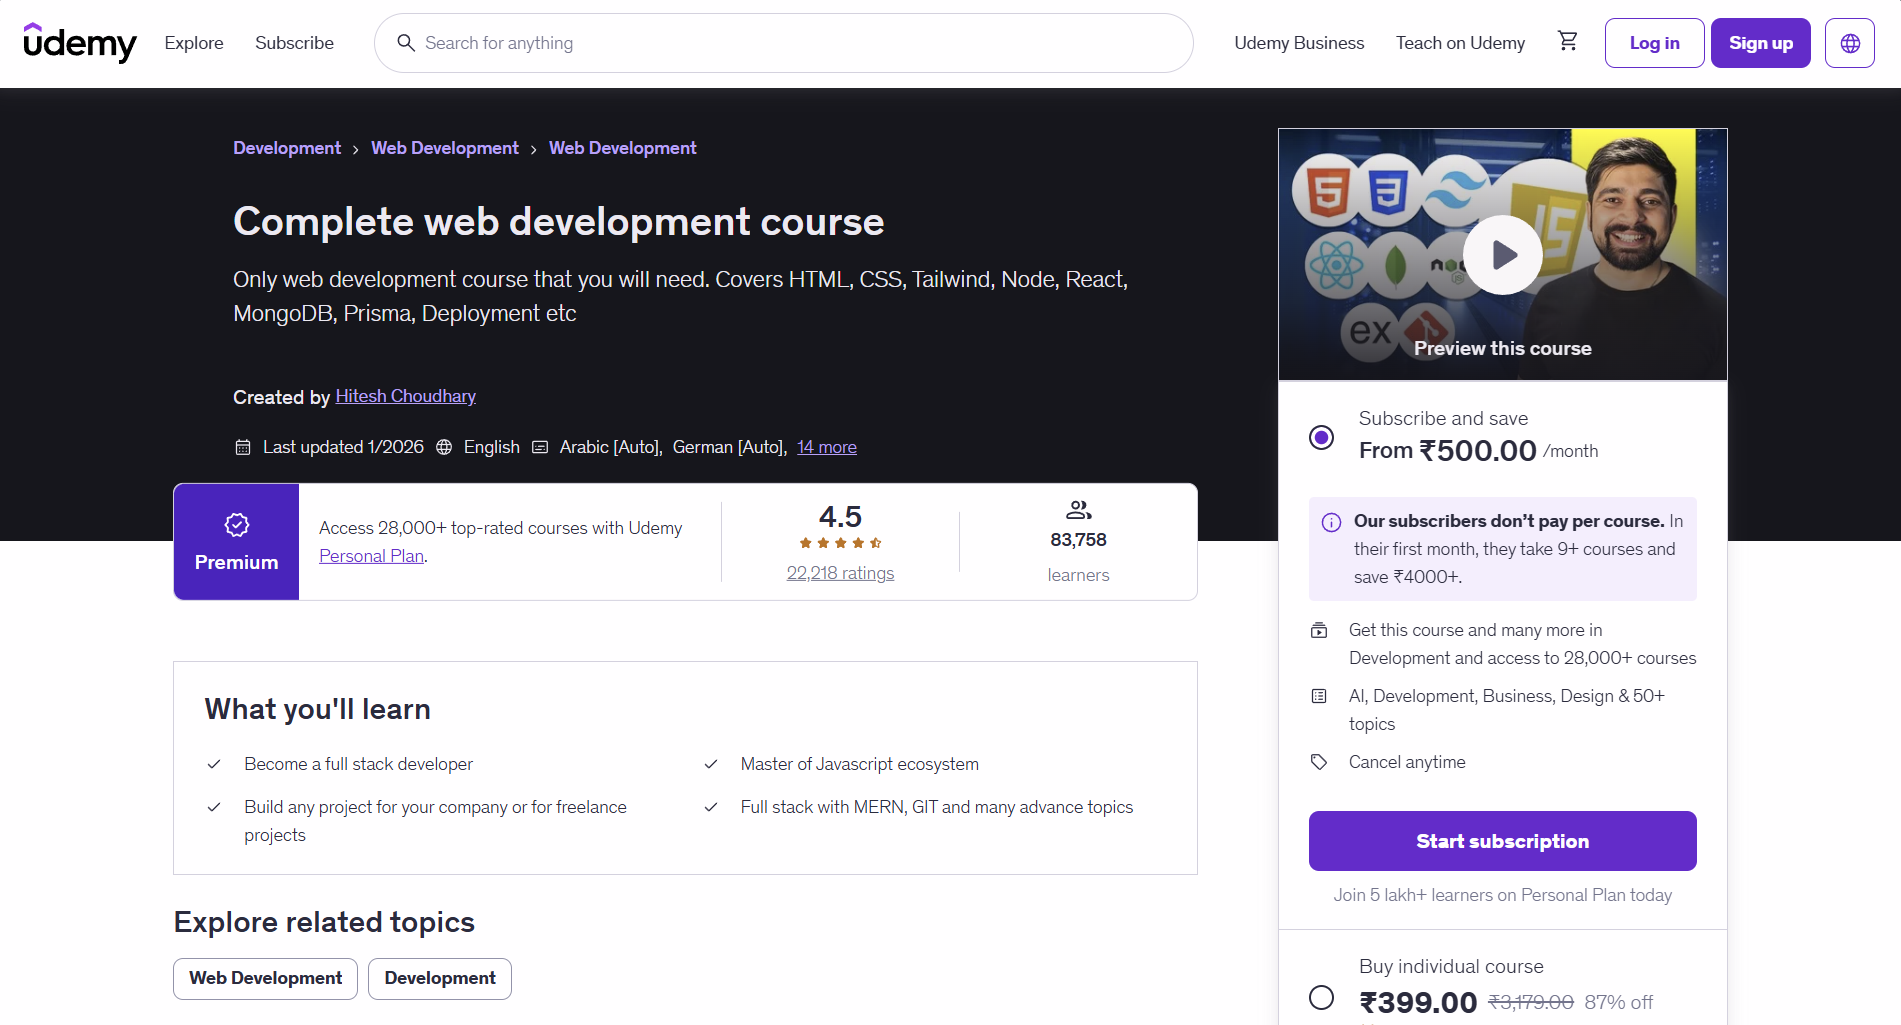Viewport: 1901px width, 1025px height.
Task: Open Teach on Udemy in the header
Action: (x=1460, y=43)
